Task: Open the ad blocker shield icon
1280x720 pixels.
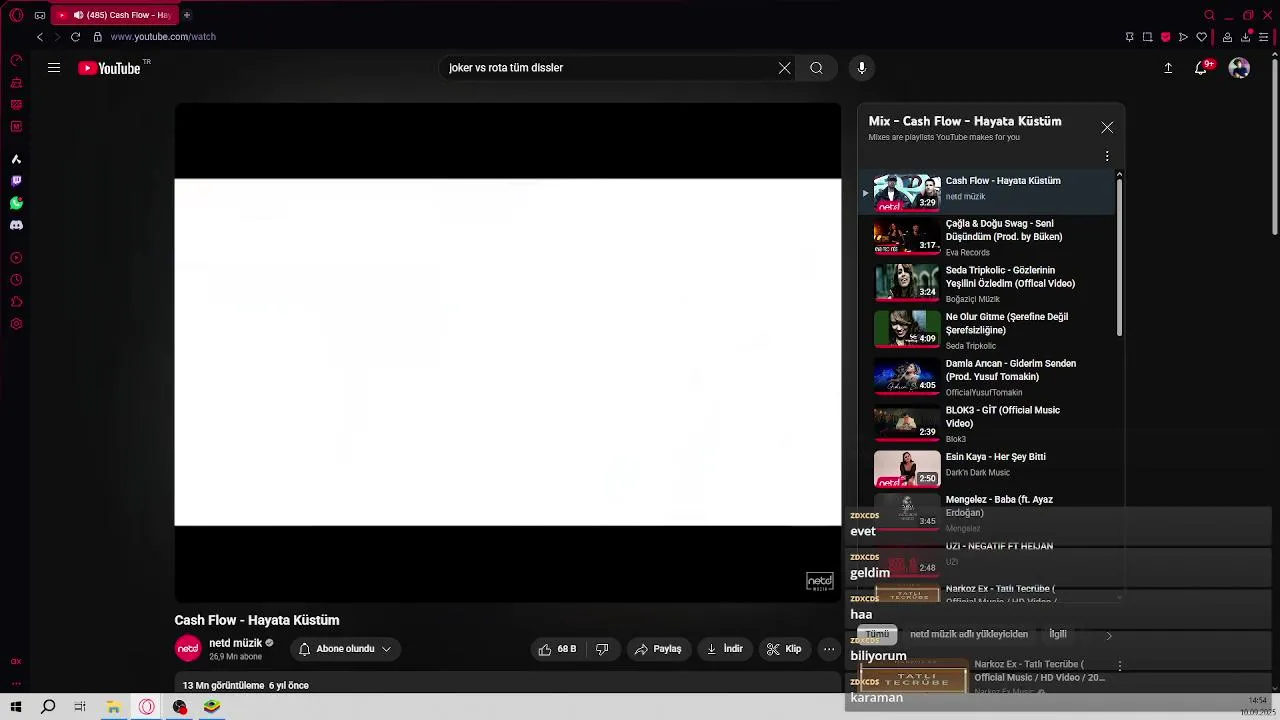Action: [1166, 37]
